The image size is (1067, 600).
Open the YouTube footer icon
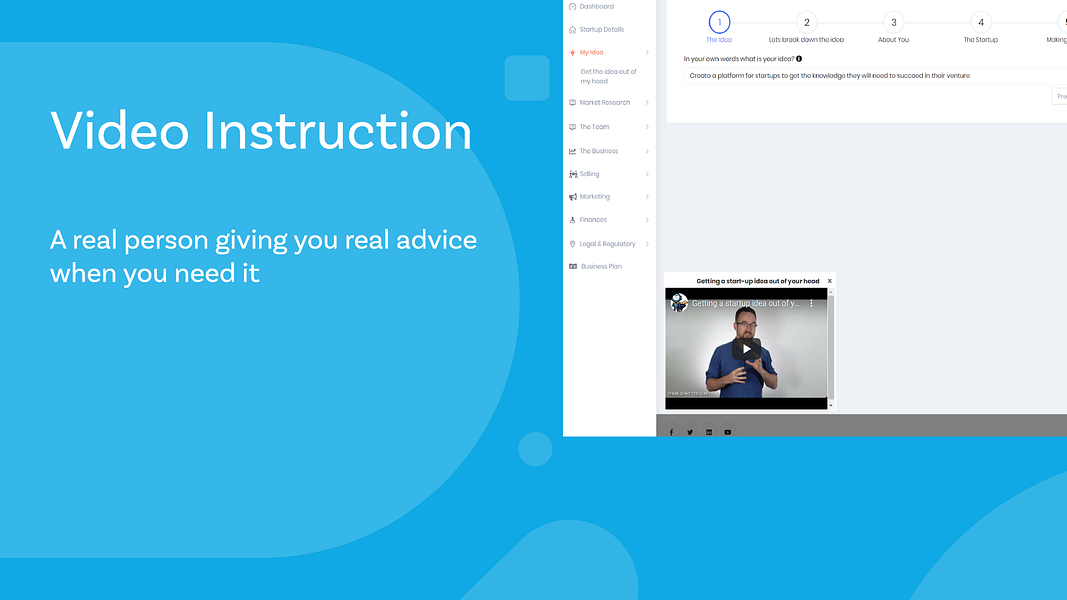click(728, 432)
